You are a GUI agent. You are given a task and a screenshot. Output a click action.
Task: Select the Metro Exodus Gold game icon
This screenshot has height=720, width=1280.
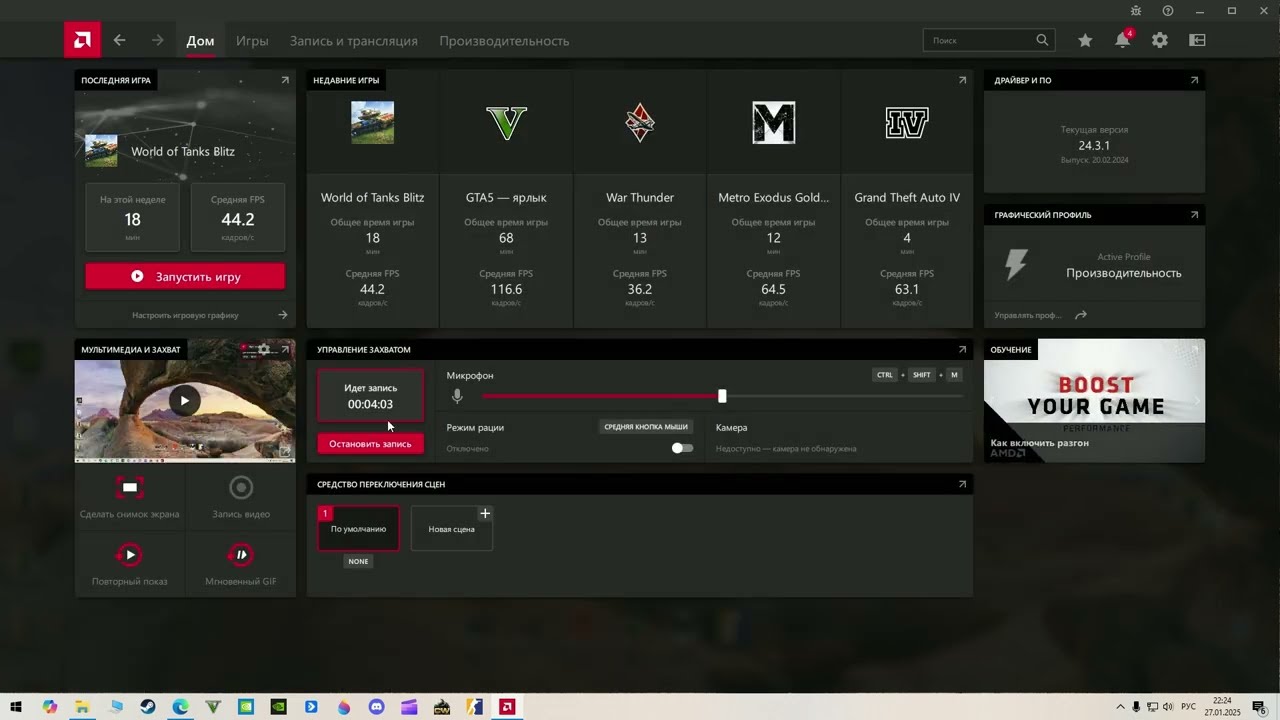(x=773, y=122)
